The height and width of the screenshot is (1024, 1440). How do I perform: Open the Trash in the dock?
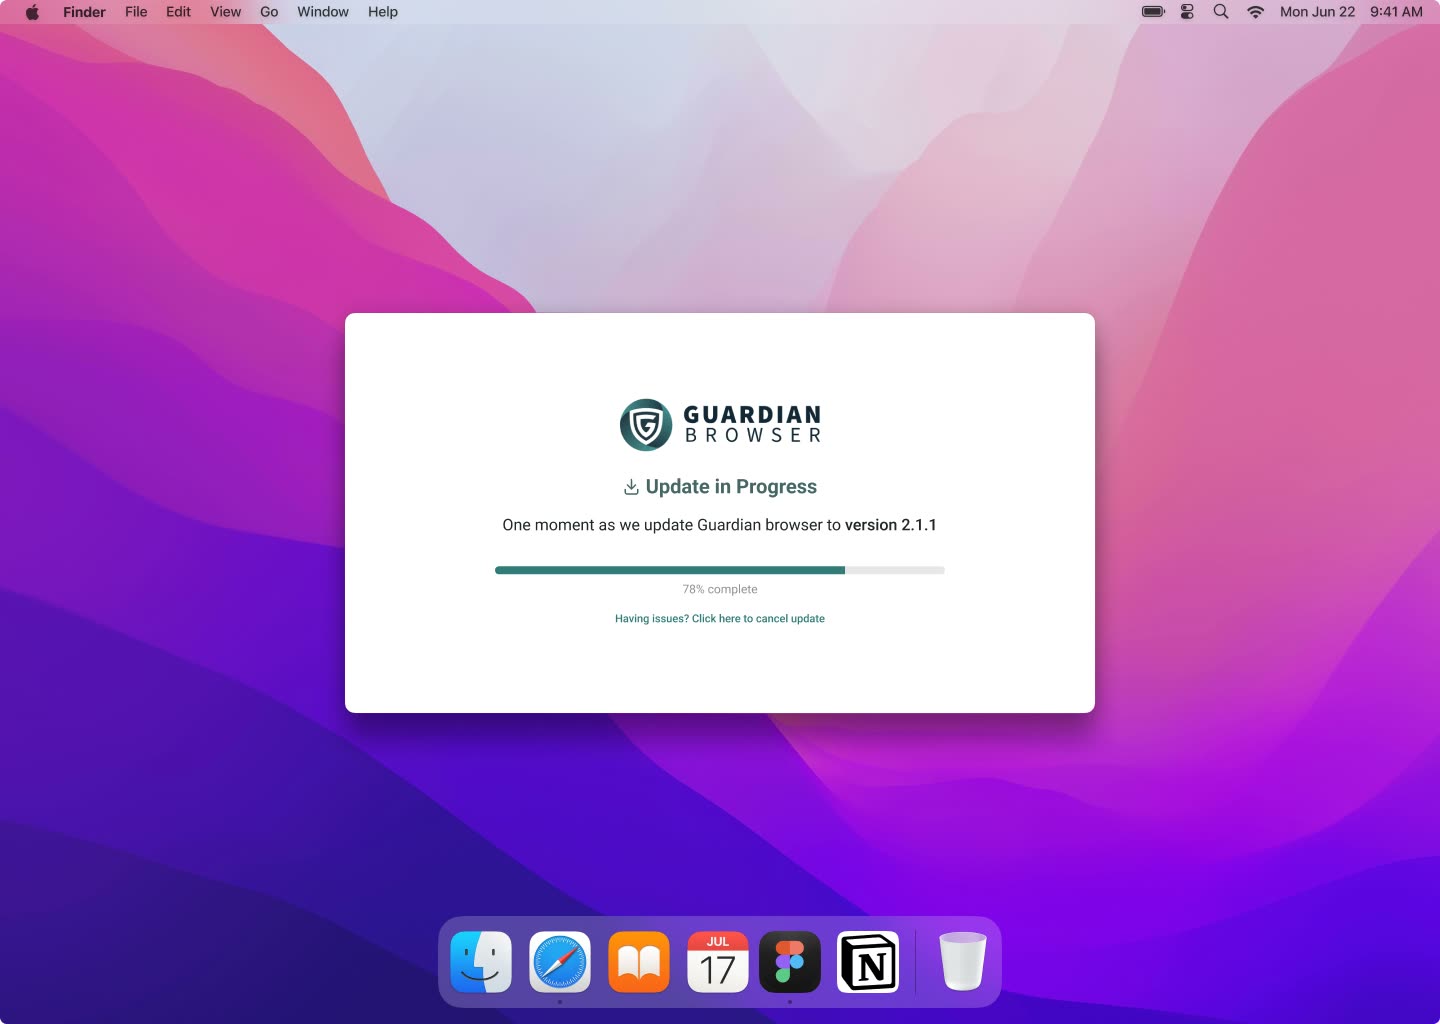click(963, 962)
